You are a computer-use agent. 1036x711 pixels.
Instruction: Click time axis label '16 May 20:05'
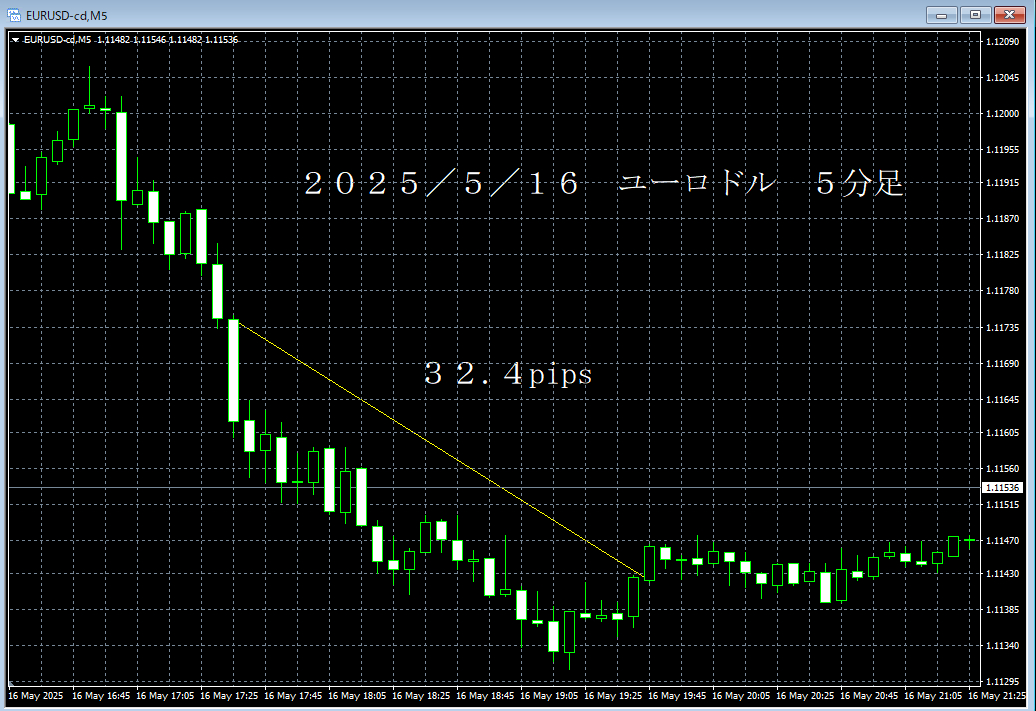(x=741, y=696)
